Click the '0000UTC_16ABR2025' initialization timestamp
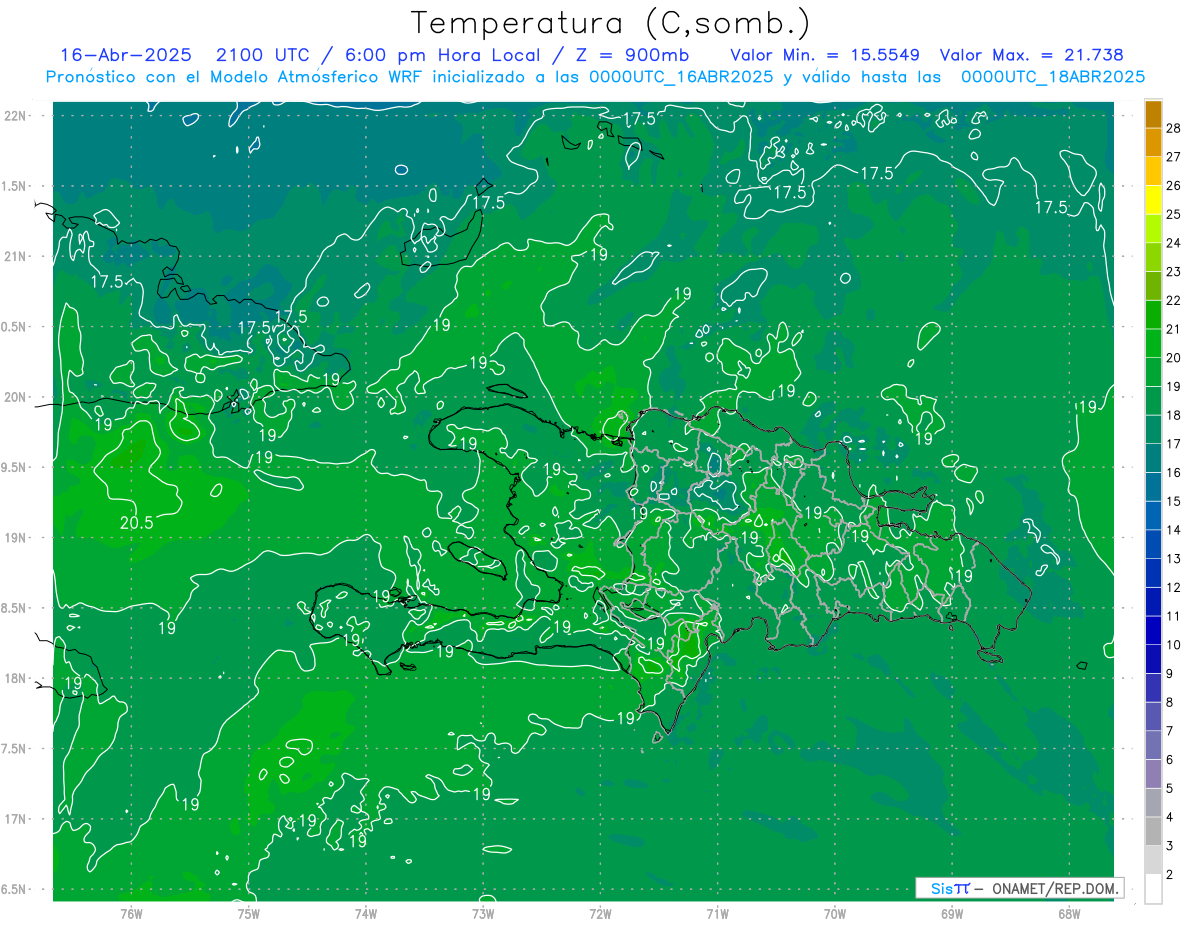Image resolution: width=1200 pixels, height=927 pixels. click(x=682, y=77)
